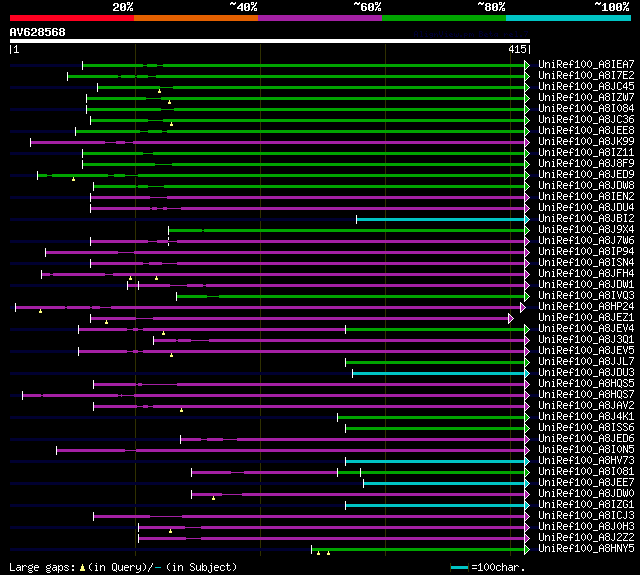Click the UniRef100_A8JDW1 label
The height and width of the screenshot is (575, 640).
[586, 285]
